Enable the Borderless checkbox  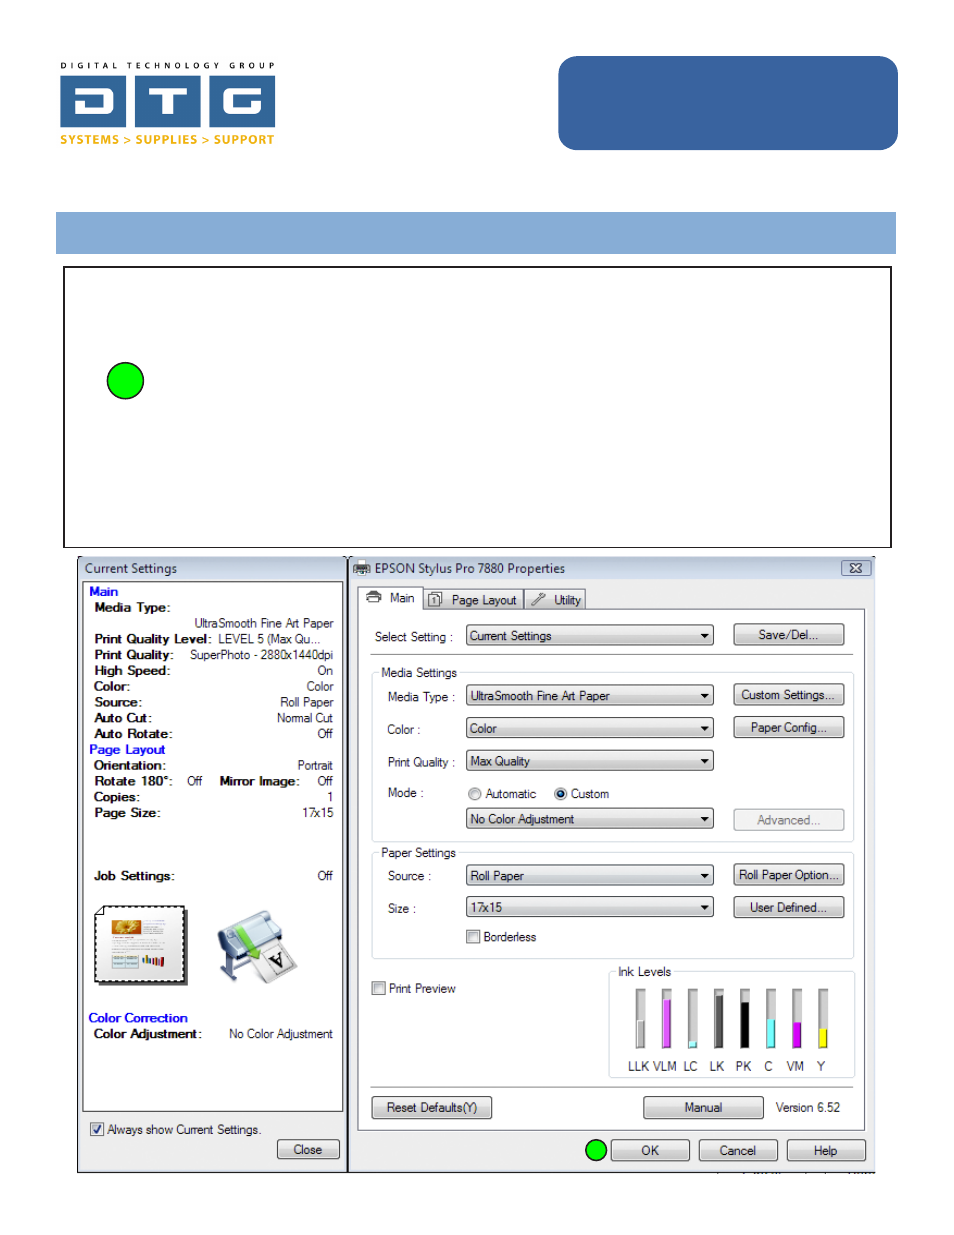[x=473, y=937]
